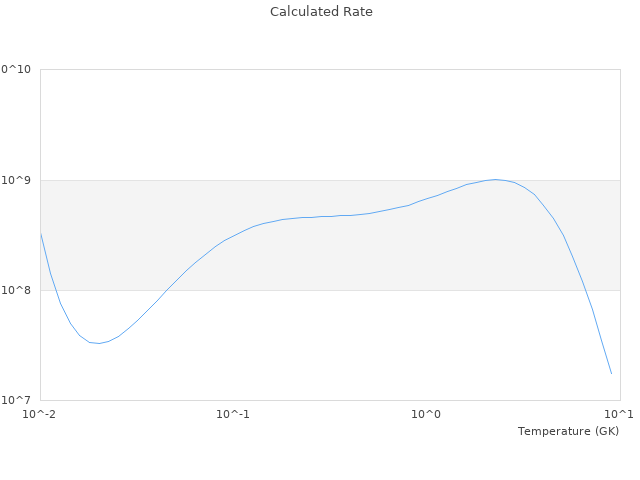
Task: Click the 10^-1 x-axis tick label
Action: click(232, 414)
